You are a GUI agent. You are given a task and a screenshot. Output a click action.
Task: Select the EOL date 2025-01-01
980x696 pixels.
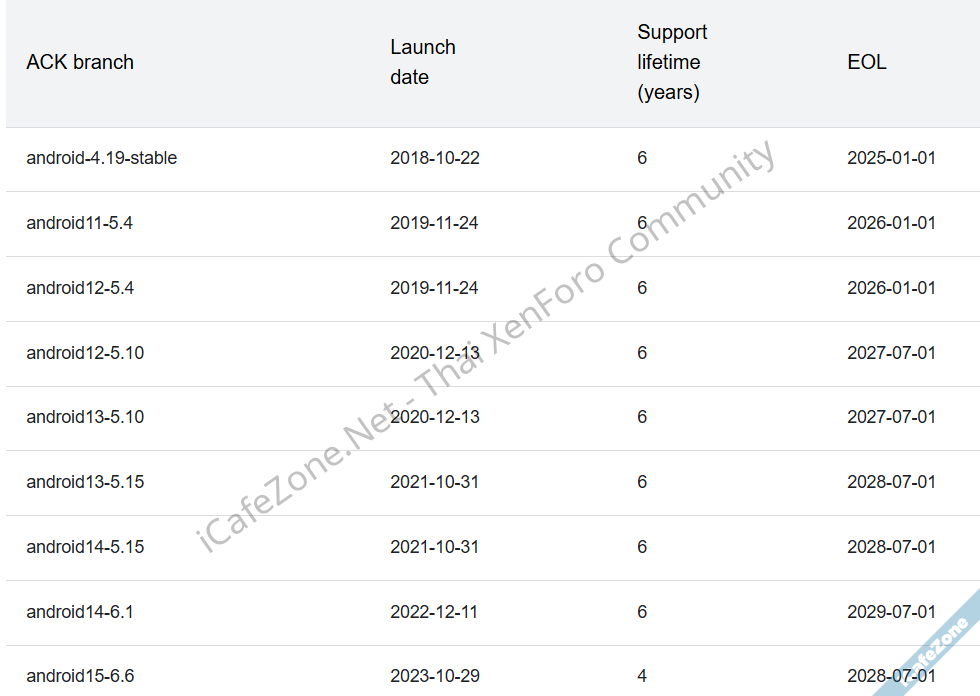(x=892, y=158)
